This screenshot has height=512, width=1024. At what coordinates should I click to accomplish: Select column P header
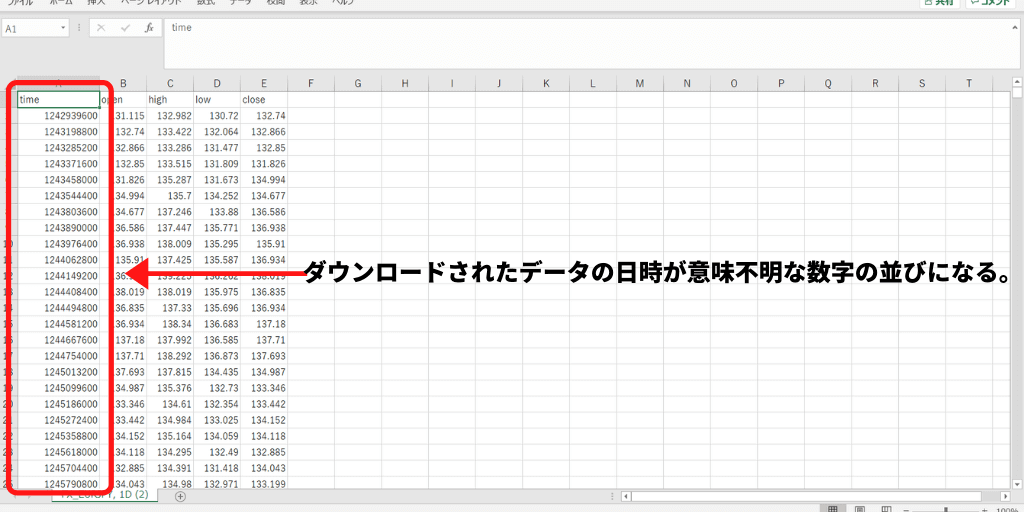point(781,84)
